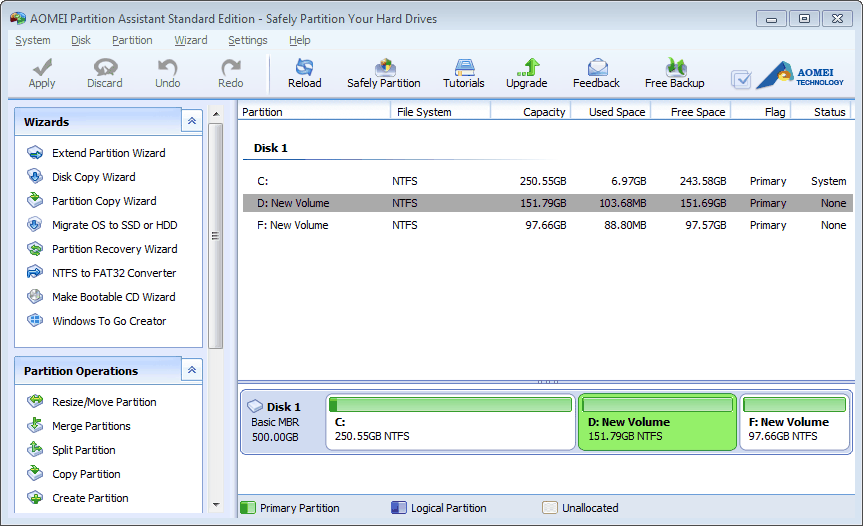Select C: 250.55GB block in disk map

(x=450, y=422)
